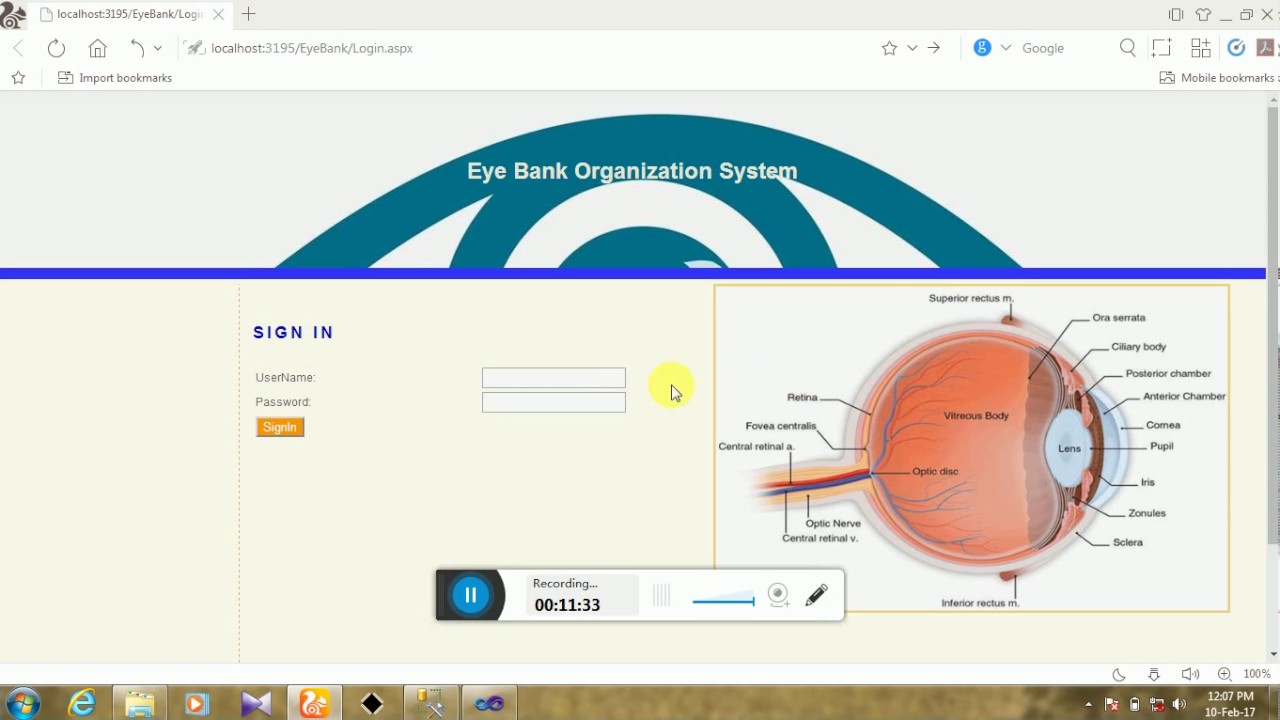The width and height of the screenshot is (1280, 720).
Task: Open the browser skin shirt icon
Action: pos(1203,14)
